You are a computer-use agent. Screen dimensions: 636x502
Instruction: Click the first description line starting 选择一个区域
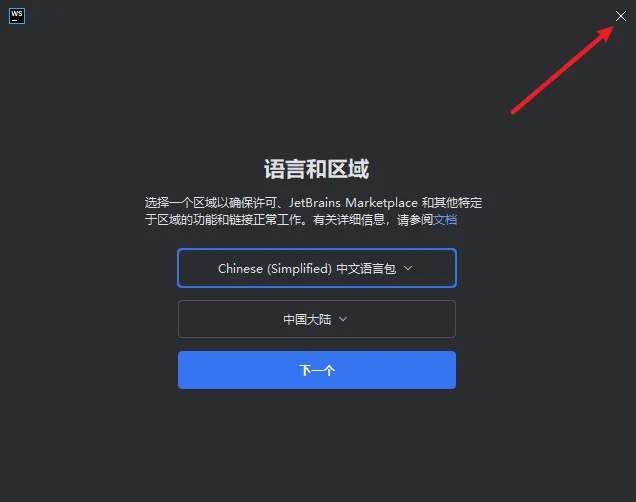coord(314,202)
